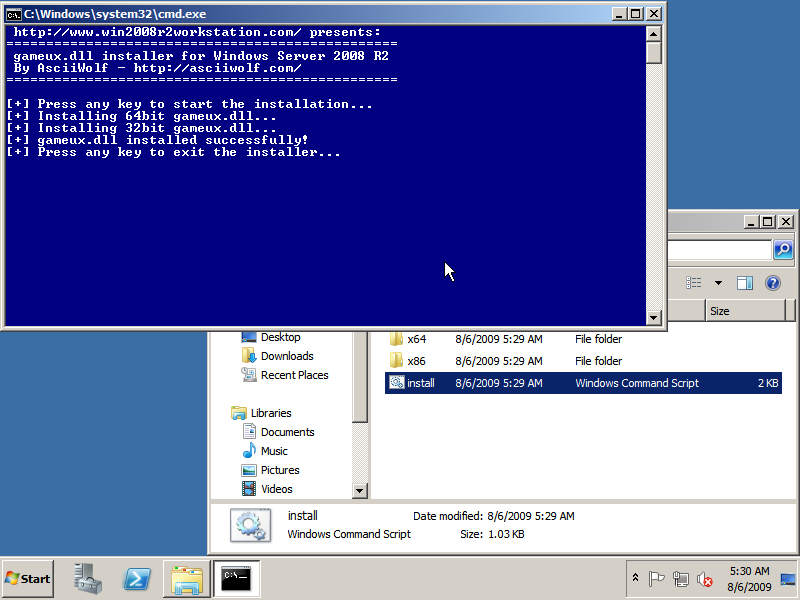
Task: Click the Explorer search magnifier button
Action: pos(784,249)
